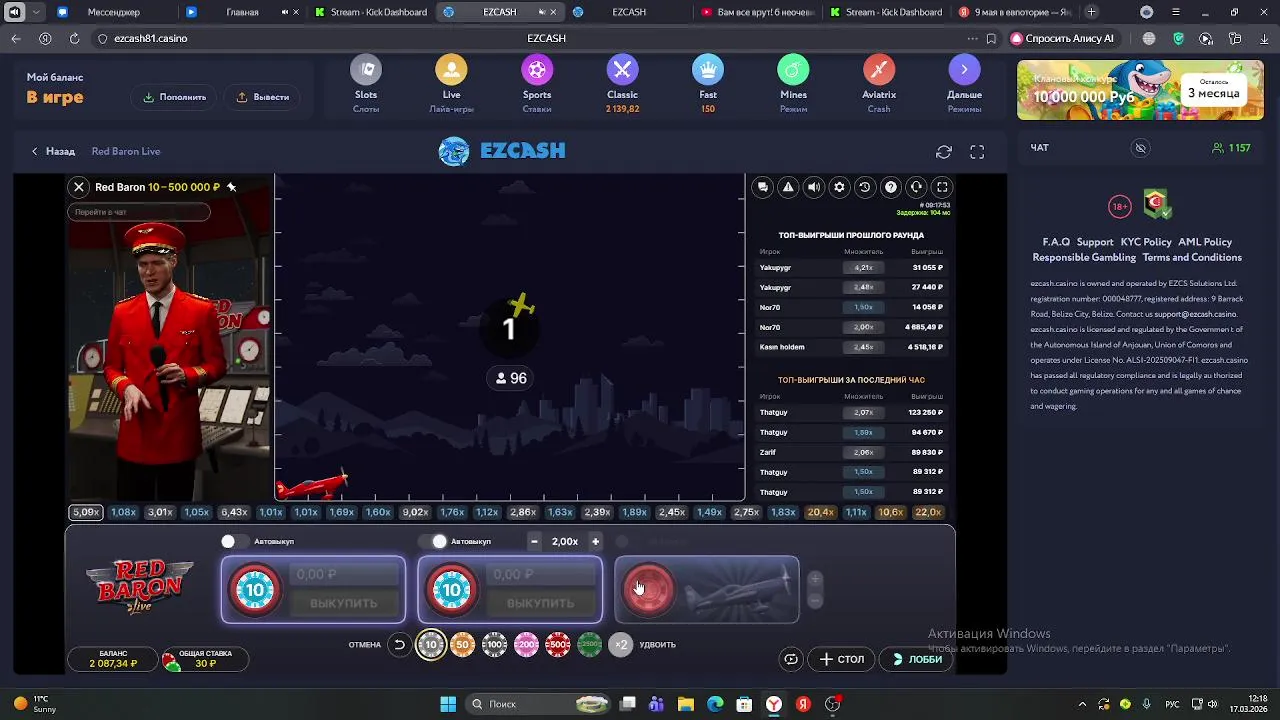Open the Fast games category
1280x720 pixels.
(708, 84)
